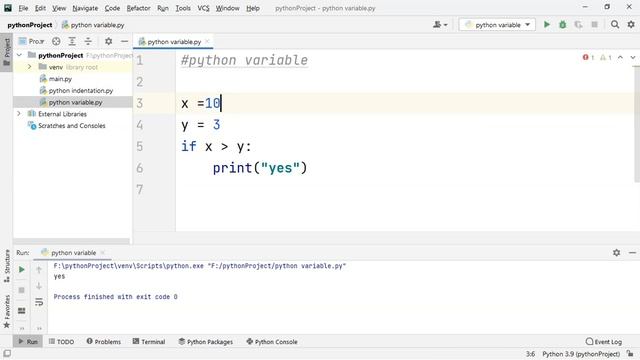The image size is (640, 360).
Task: Open the Terminal tool window
Action: click(x=149, y=342)
